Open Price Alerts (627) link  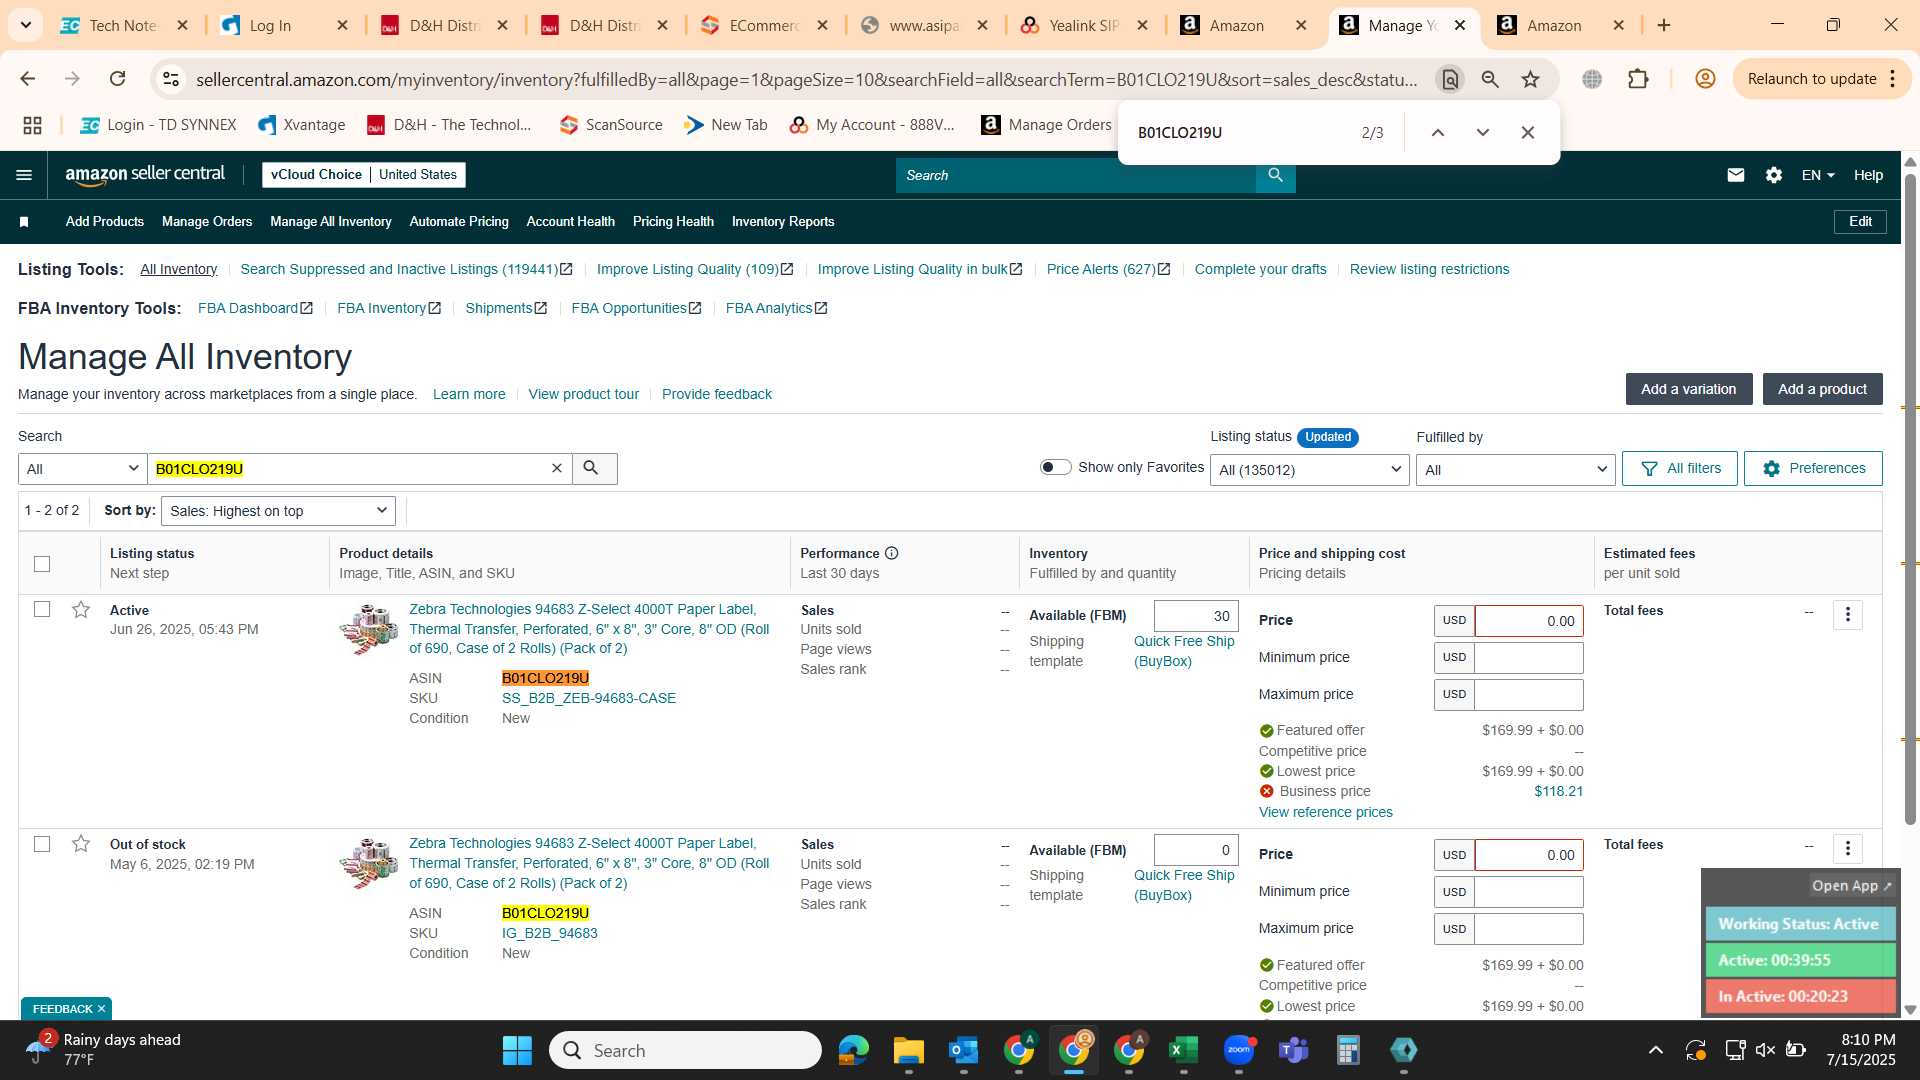click(x=1108, y=269)
